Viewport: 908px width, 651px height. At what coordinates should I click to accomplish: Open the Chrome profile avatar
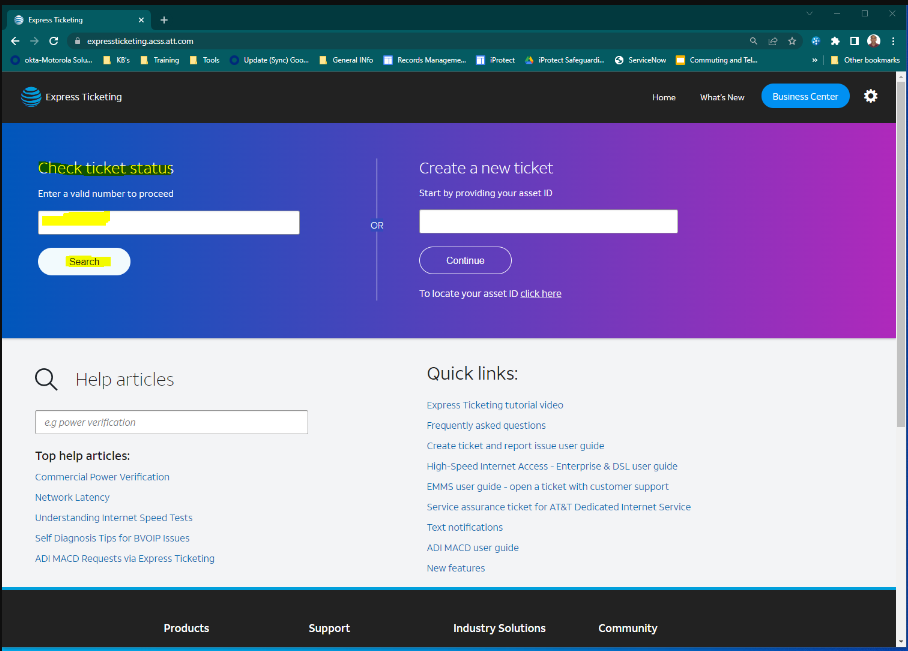point(874,41)
